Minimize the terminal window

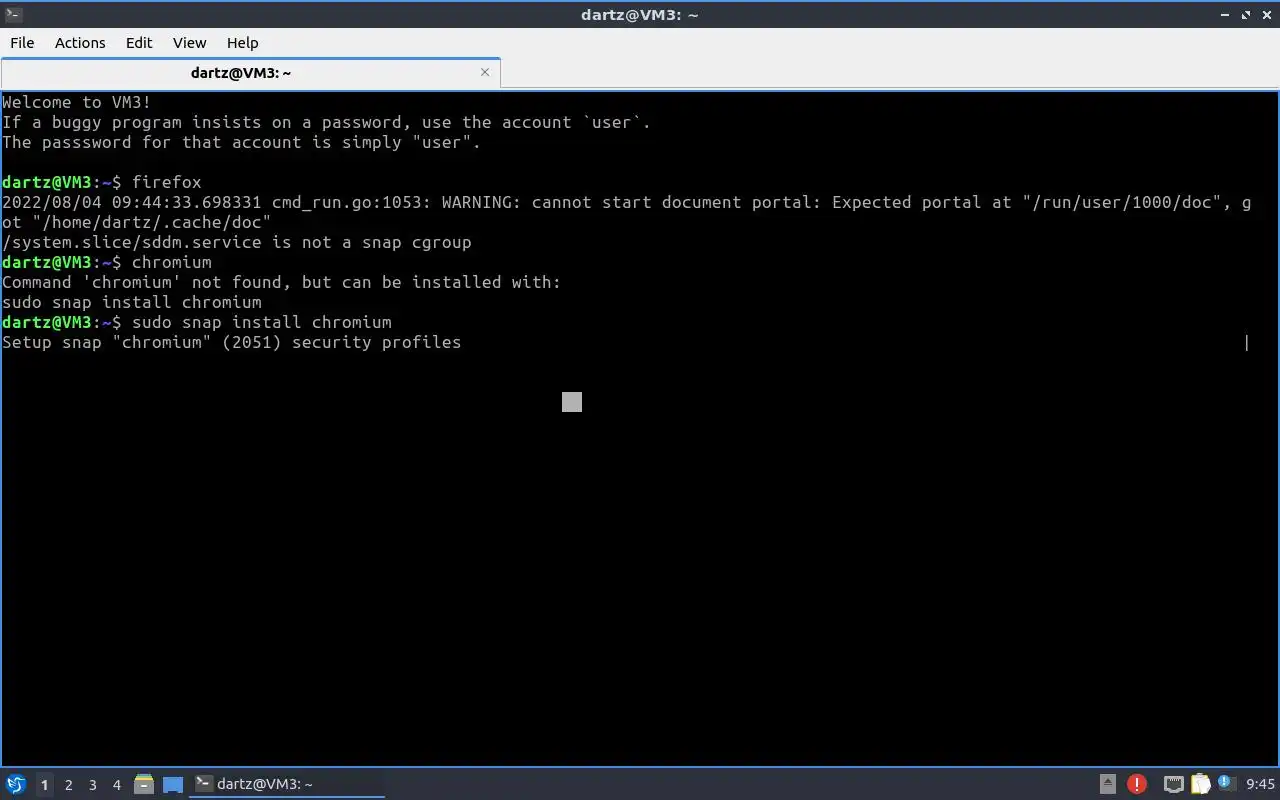point(1226,15)
